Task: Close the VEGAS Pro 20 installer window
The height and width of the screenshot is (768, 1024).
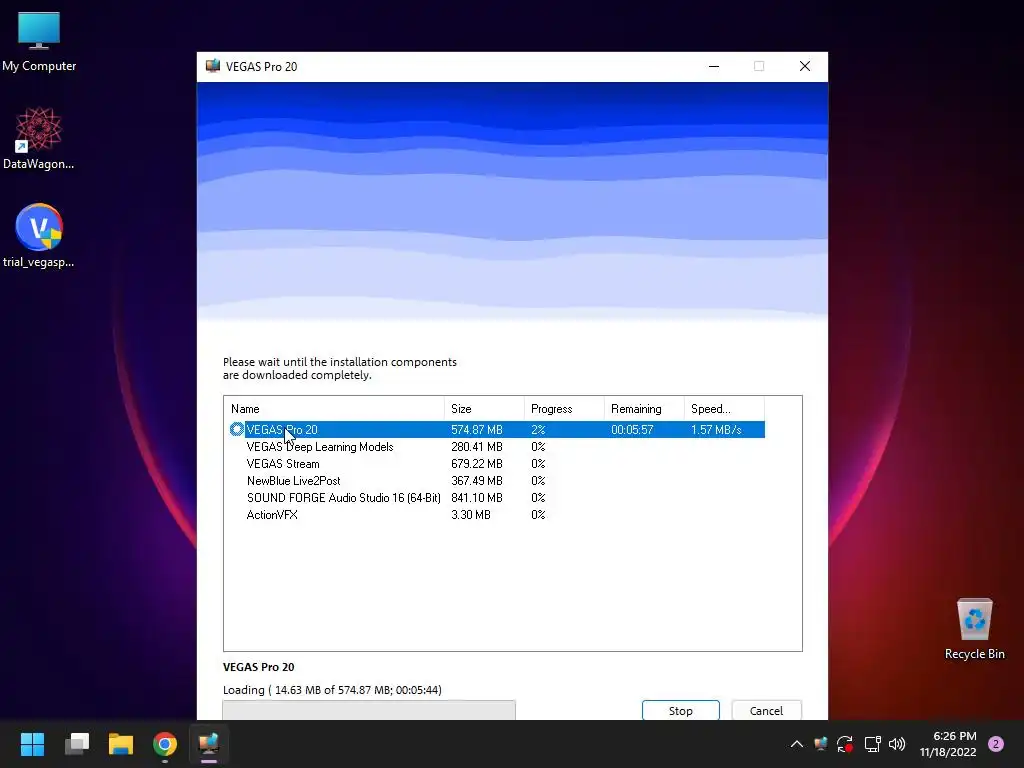Action: tap(805, 66)
